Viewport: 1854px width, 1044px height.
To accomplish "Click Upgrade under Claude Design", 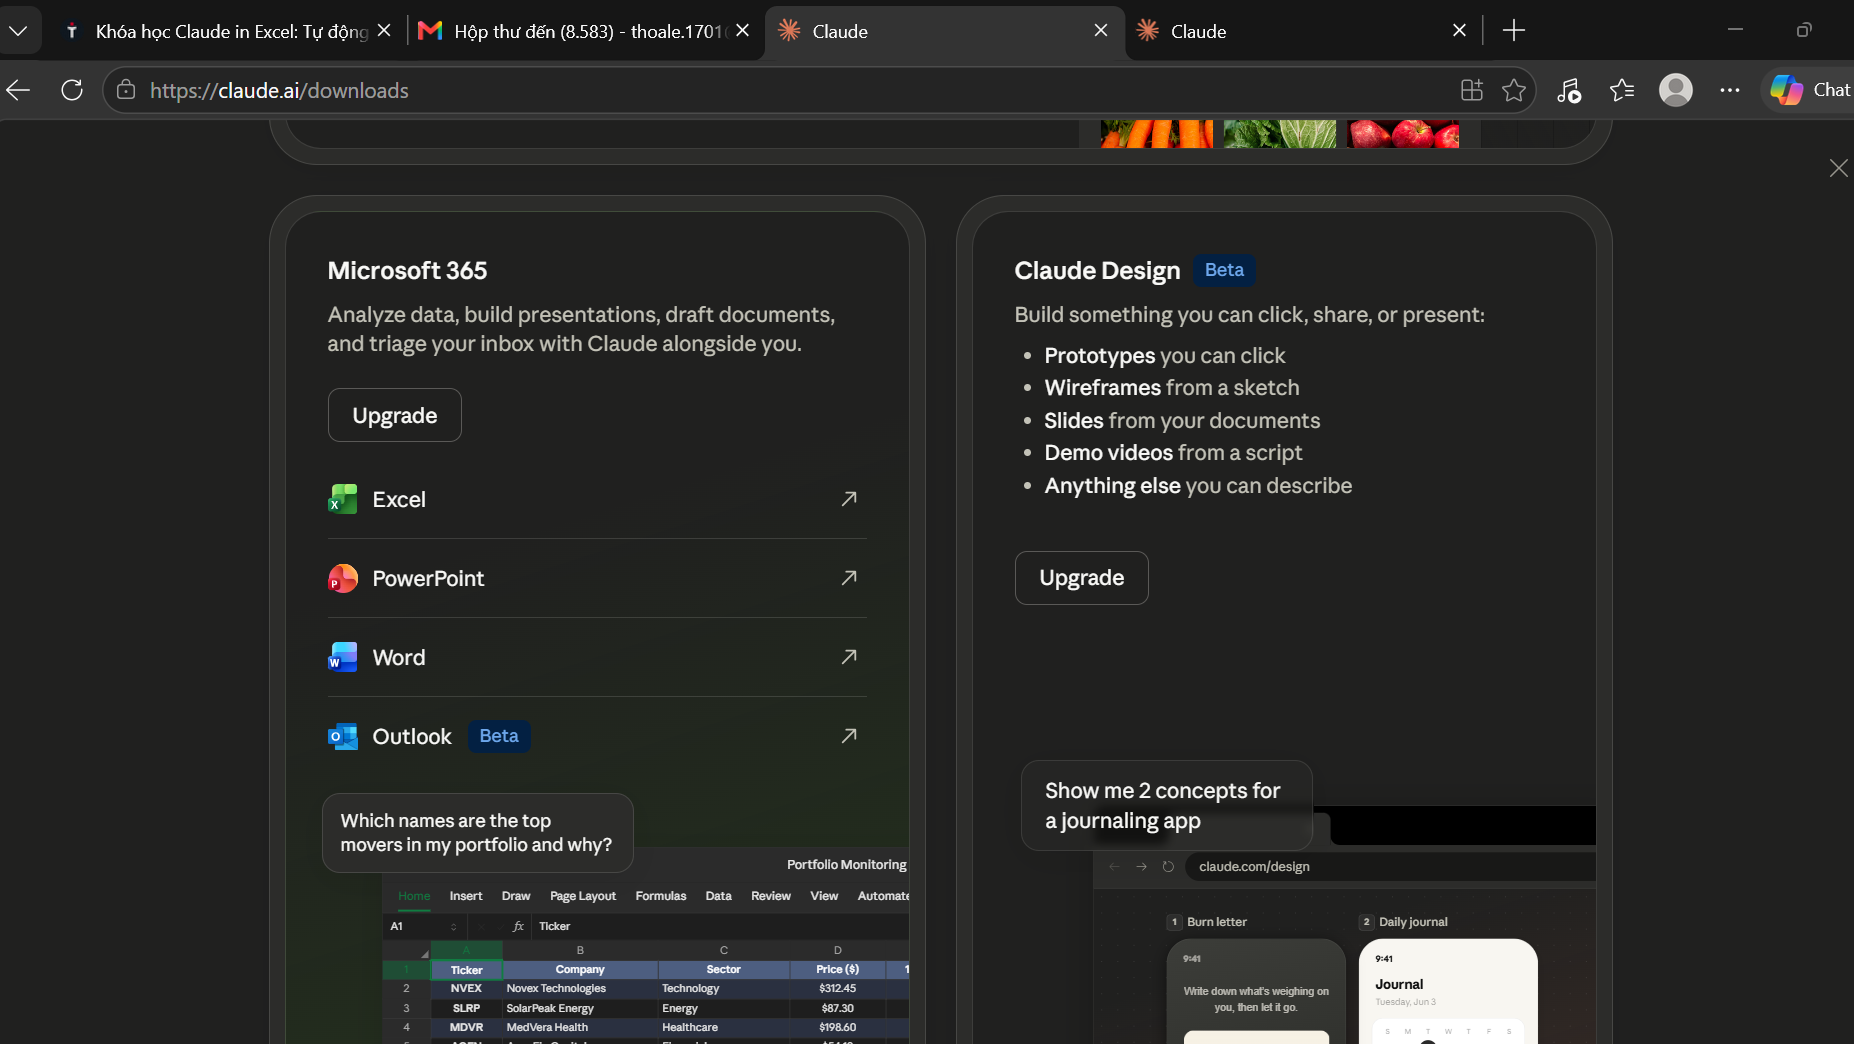I will click(1082, 578).
